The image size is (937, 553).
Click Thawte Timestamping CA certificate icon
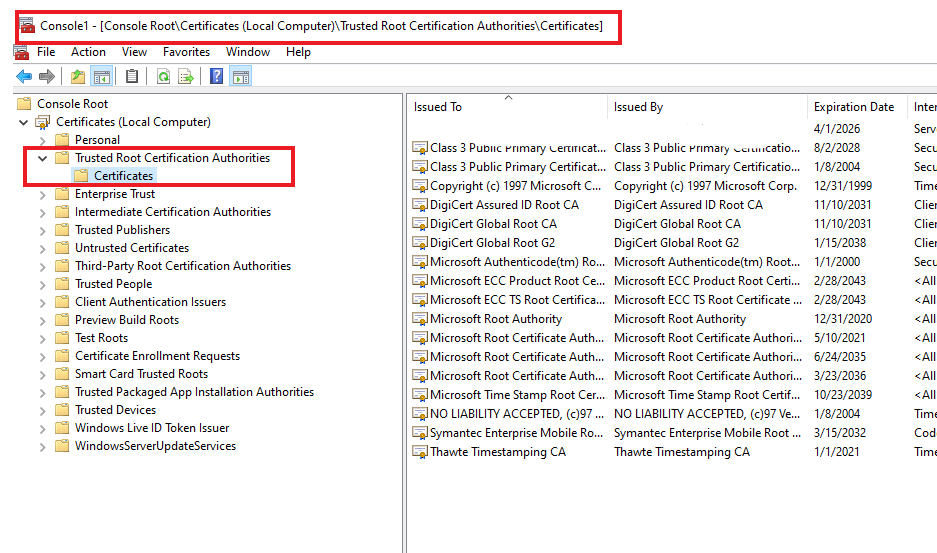[x=420, y=452]
